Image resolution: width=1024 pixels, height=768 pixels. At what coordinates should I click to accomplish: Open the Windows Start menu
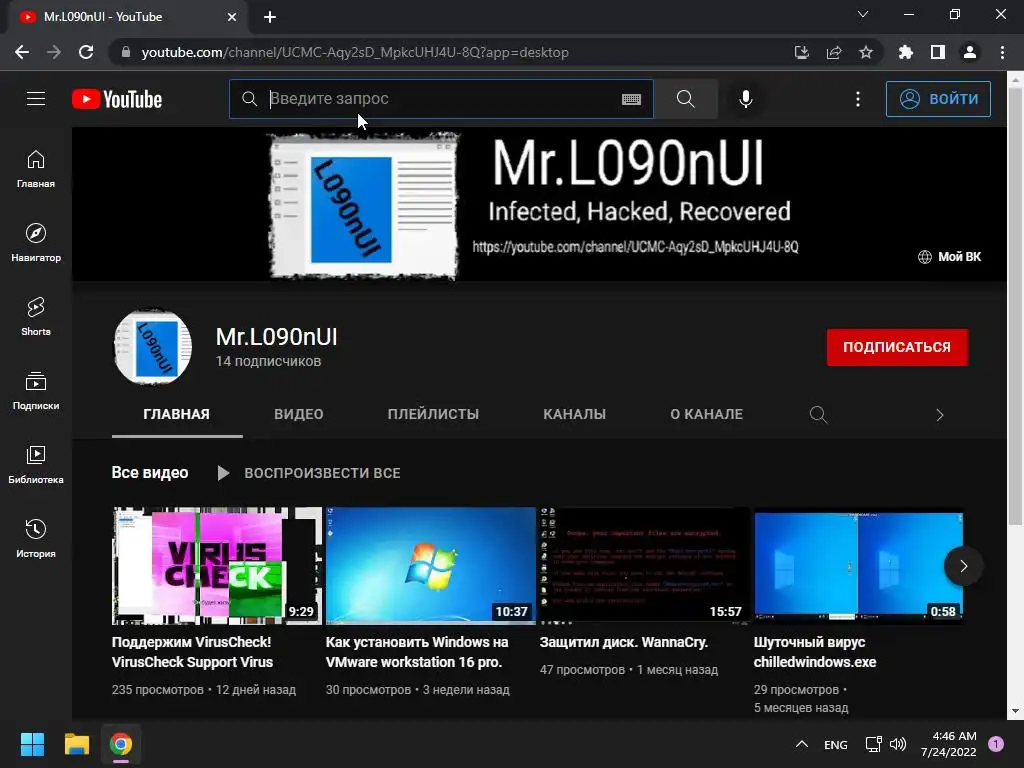point(32,744)
